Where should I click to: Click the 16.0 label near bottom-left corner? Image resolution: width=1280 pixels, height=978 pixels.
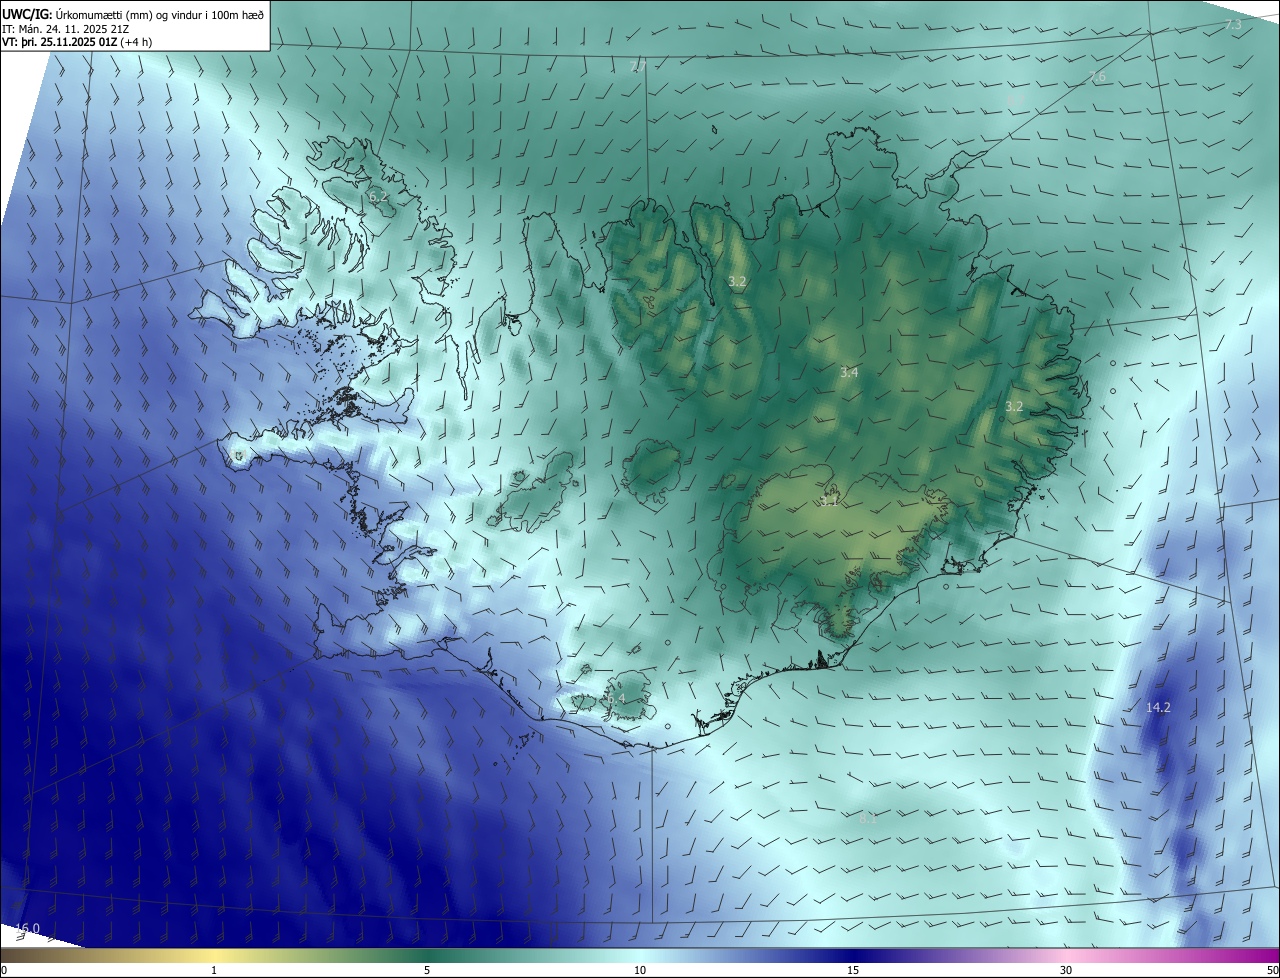pos(28,929)
